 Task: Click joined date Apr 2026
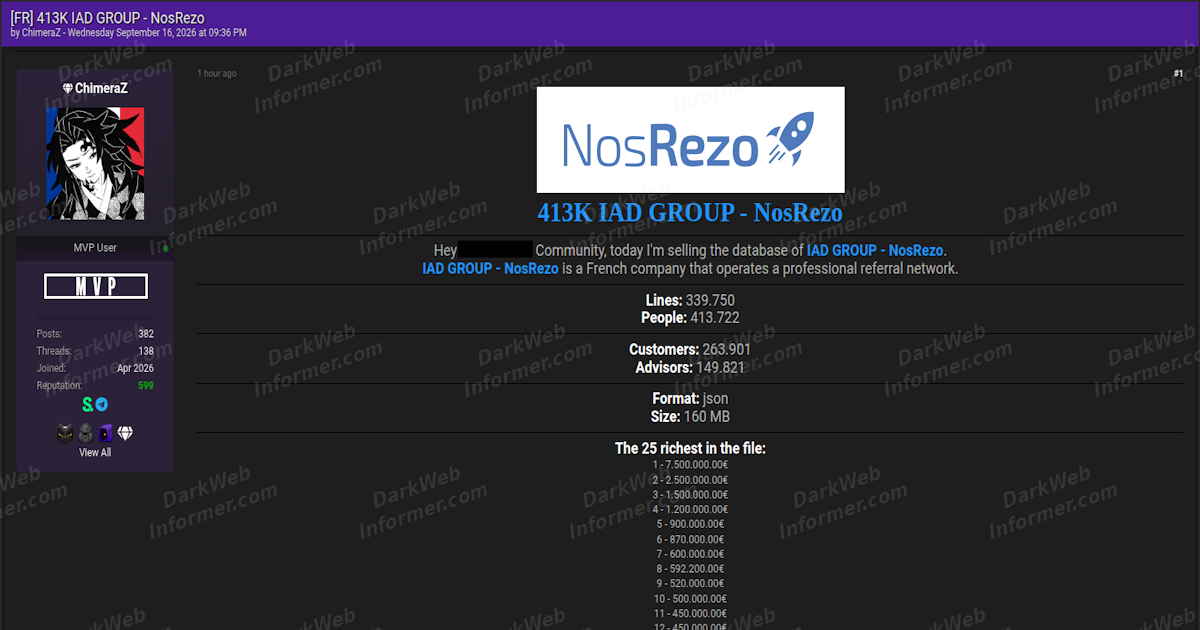coord(135,368)
